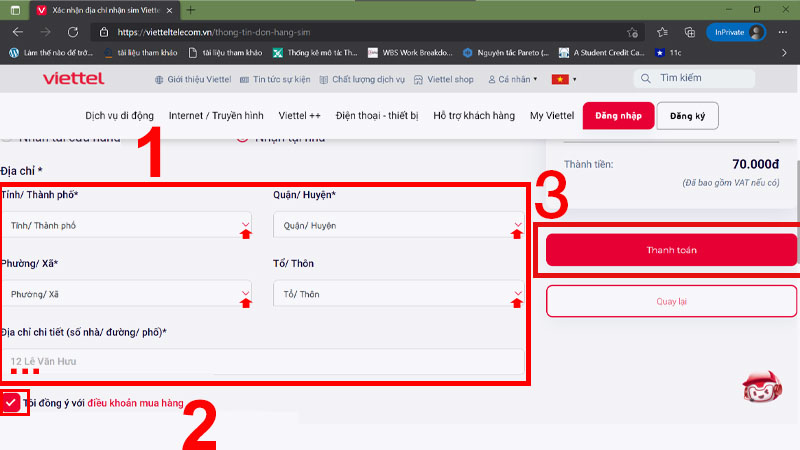Open browser settings three-dot menu
Screen dimensions: 800x450
point(783,31)
